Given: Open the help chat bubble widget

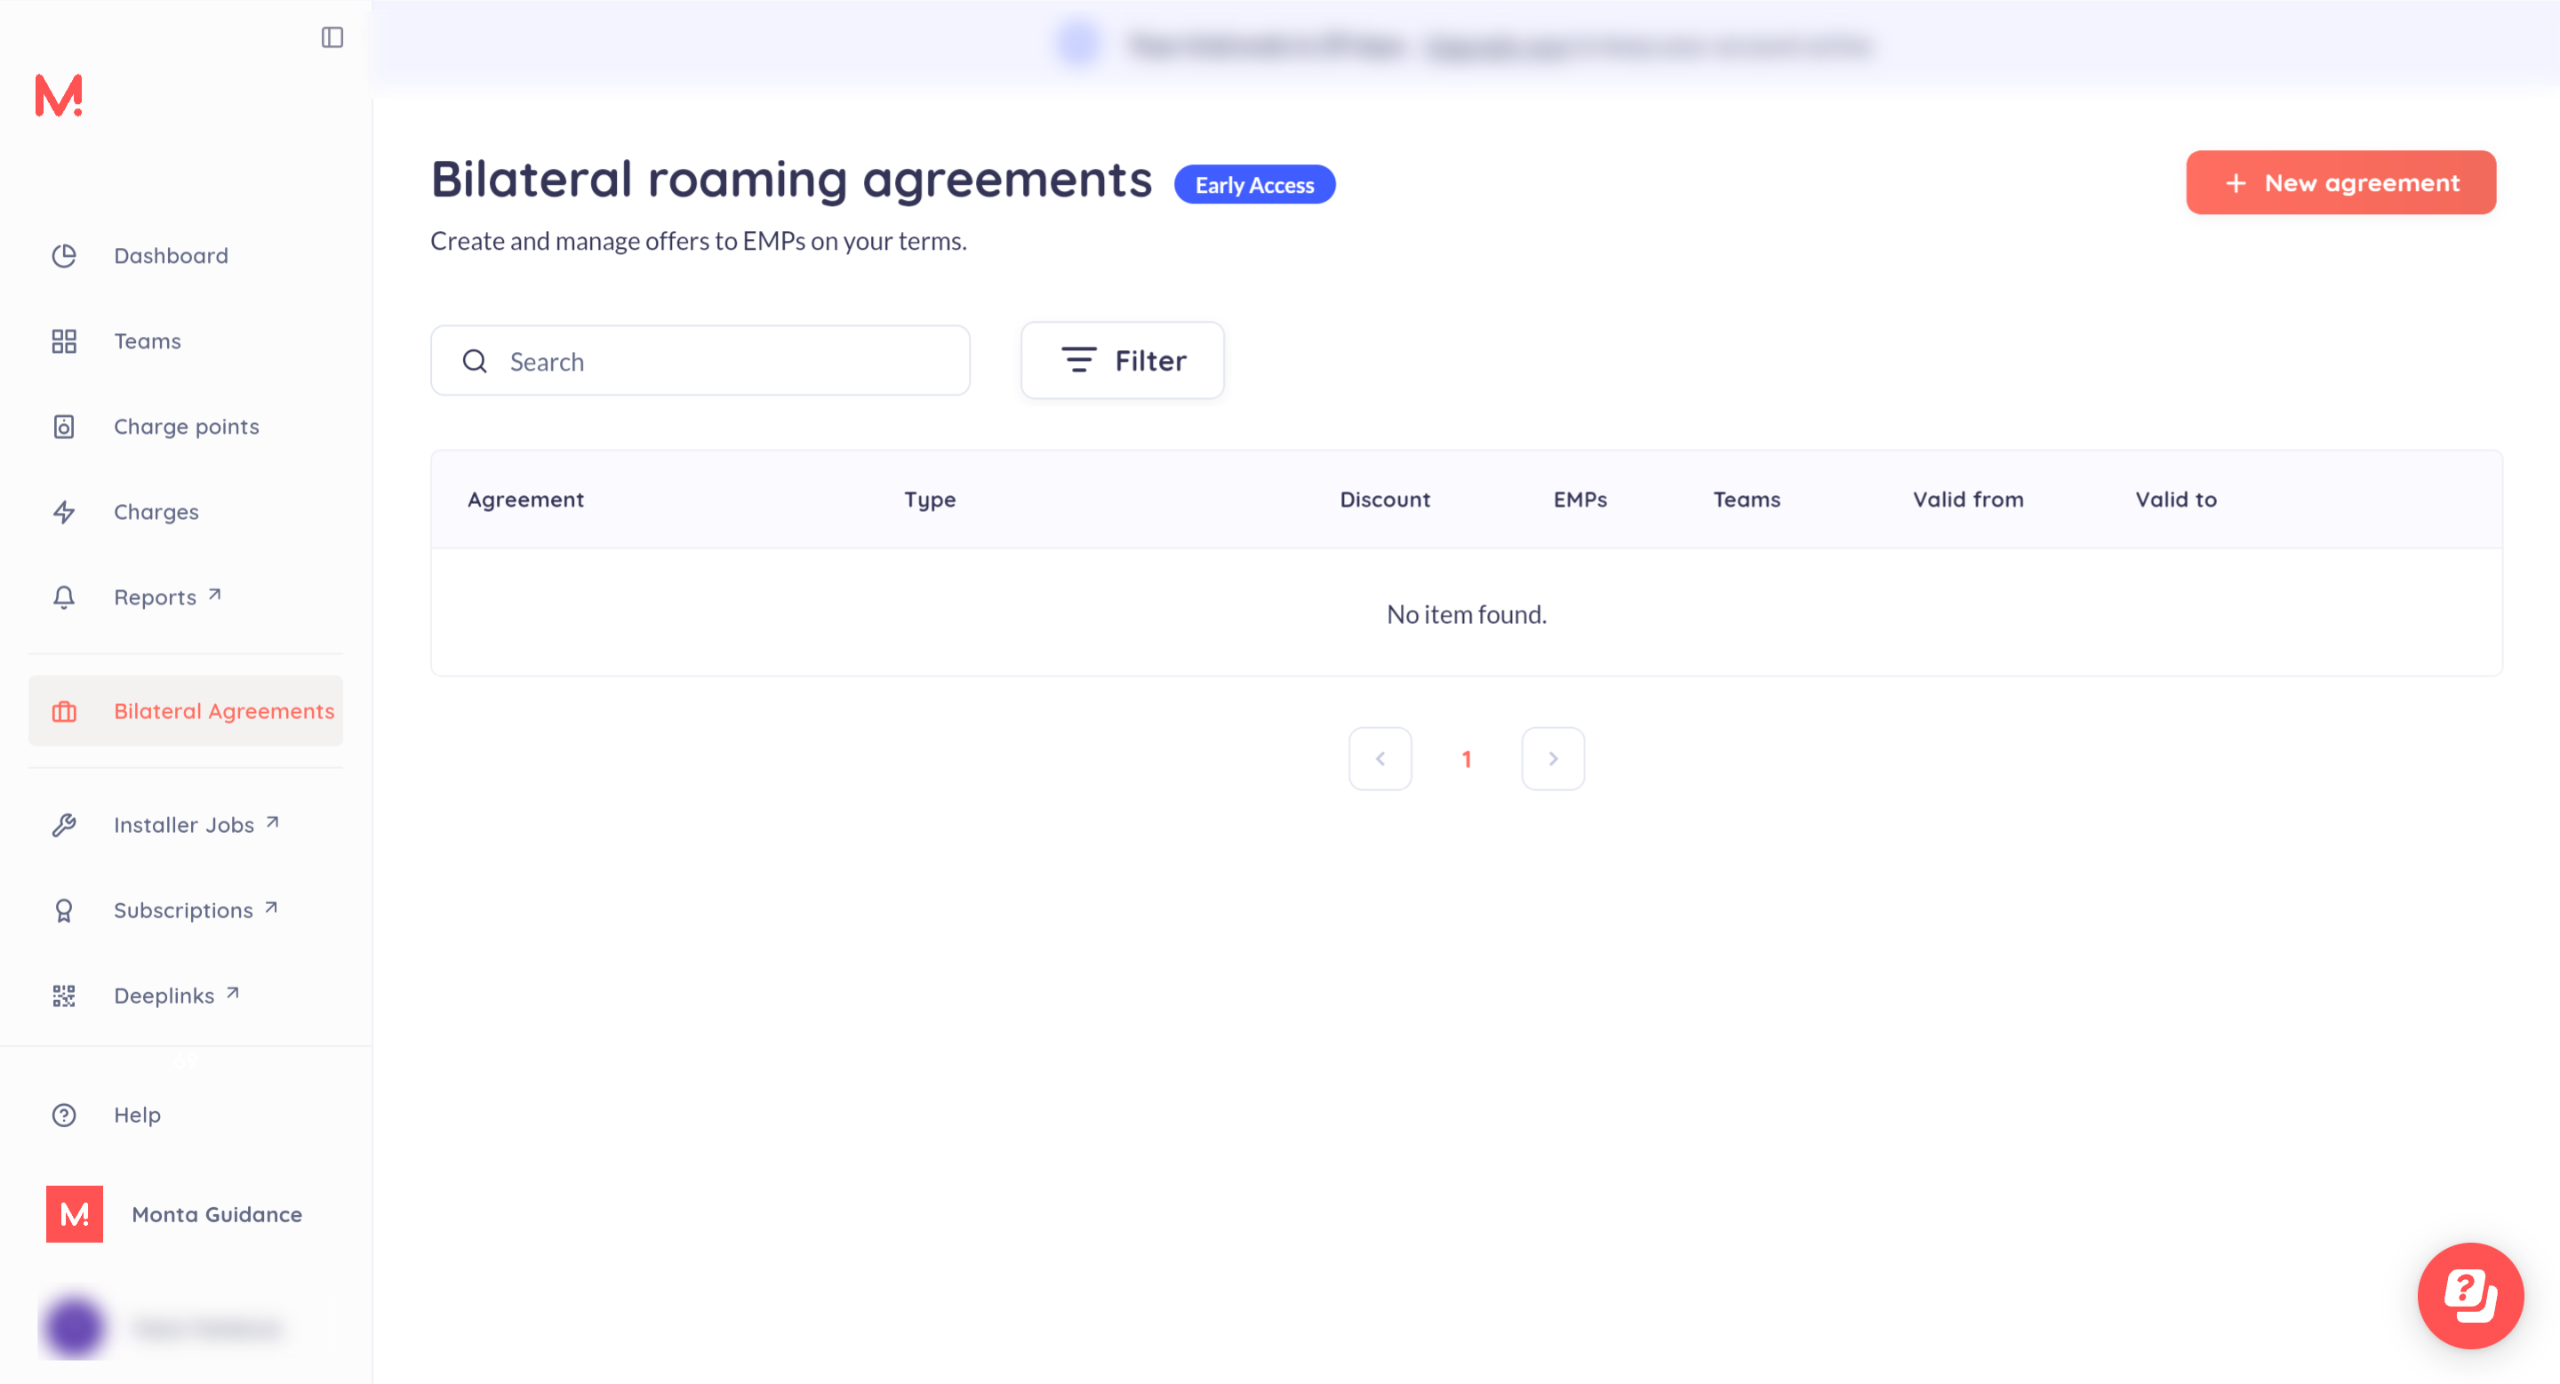Looking at the screenshot, I should [2470, 1296].
